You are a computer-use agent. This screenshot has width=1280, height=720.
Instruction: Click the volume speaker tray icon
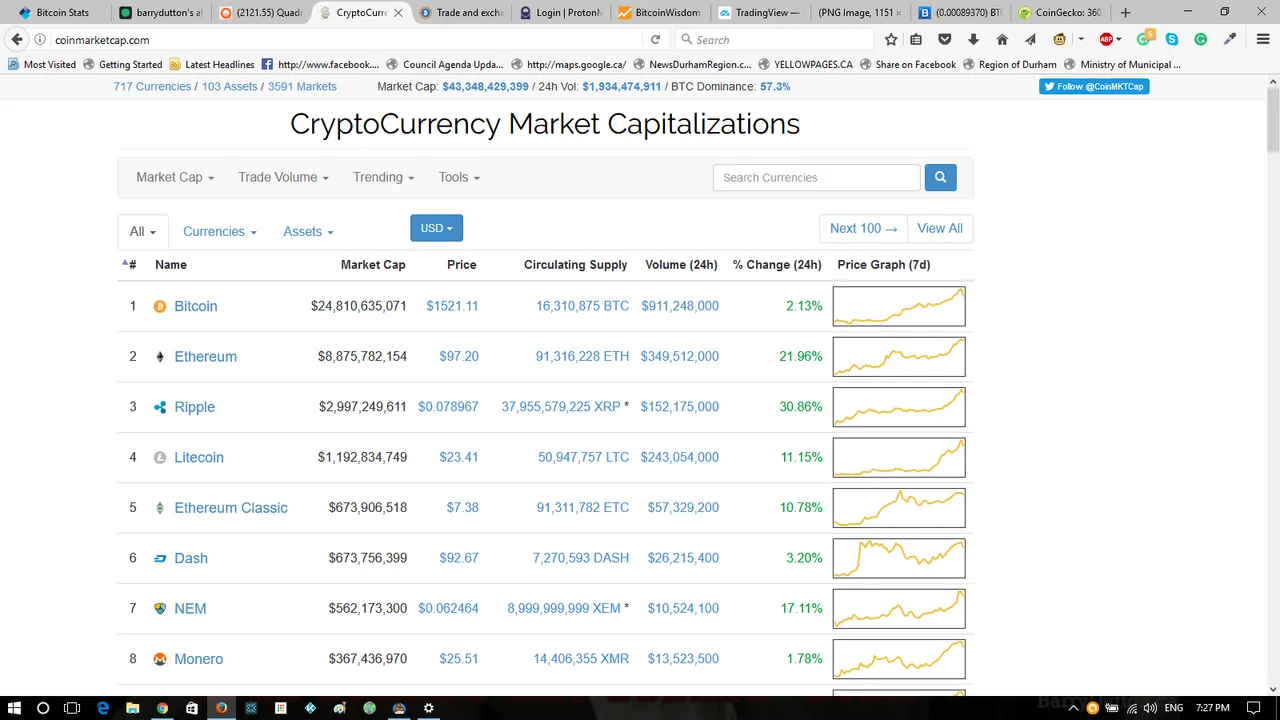tap(1150, 708)
